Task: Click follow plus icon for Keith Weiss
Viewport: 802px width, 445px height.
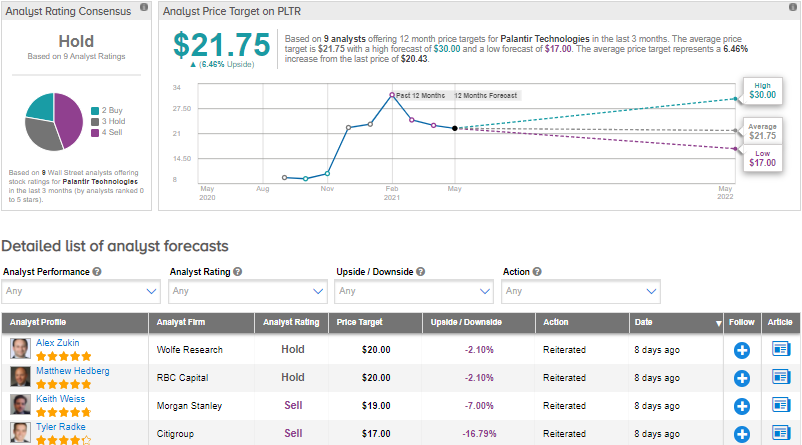Action: pos(741,406)
